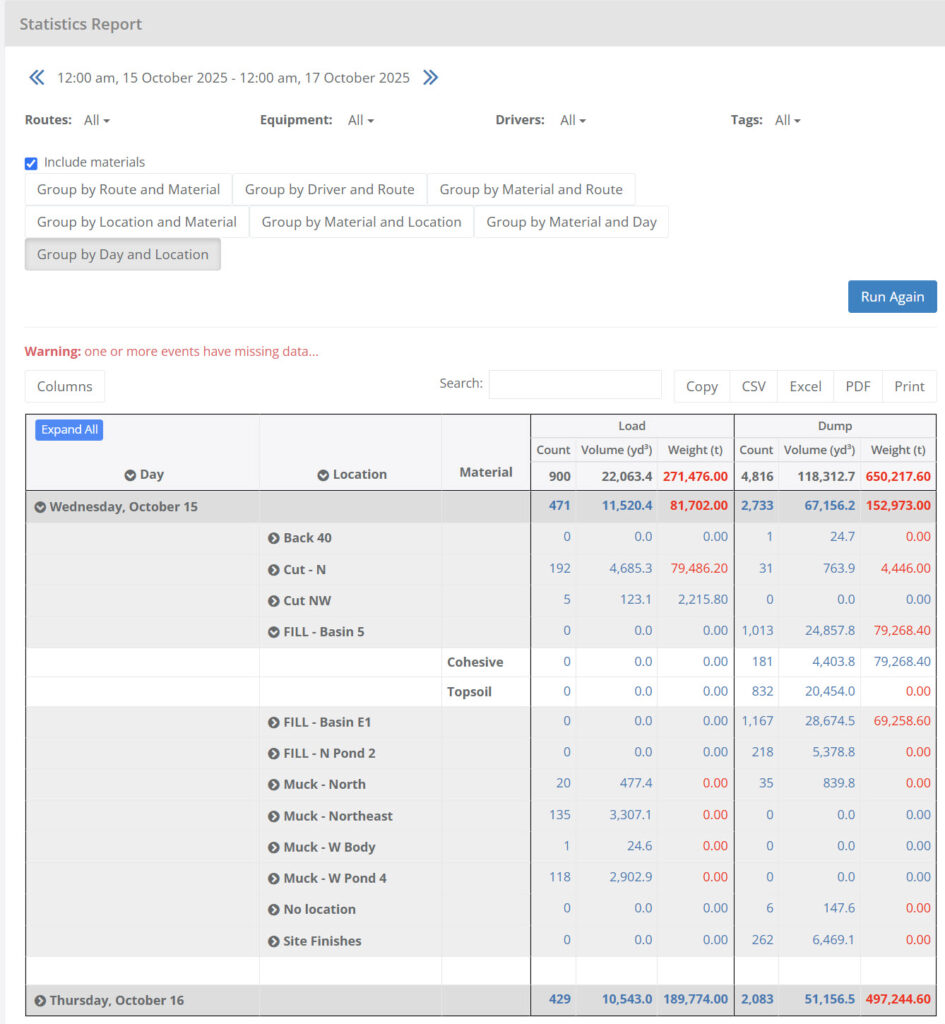Click inside the Search field
This screenshot has width=945, height=1024.
click(x=575, y=384)
